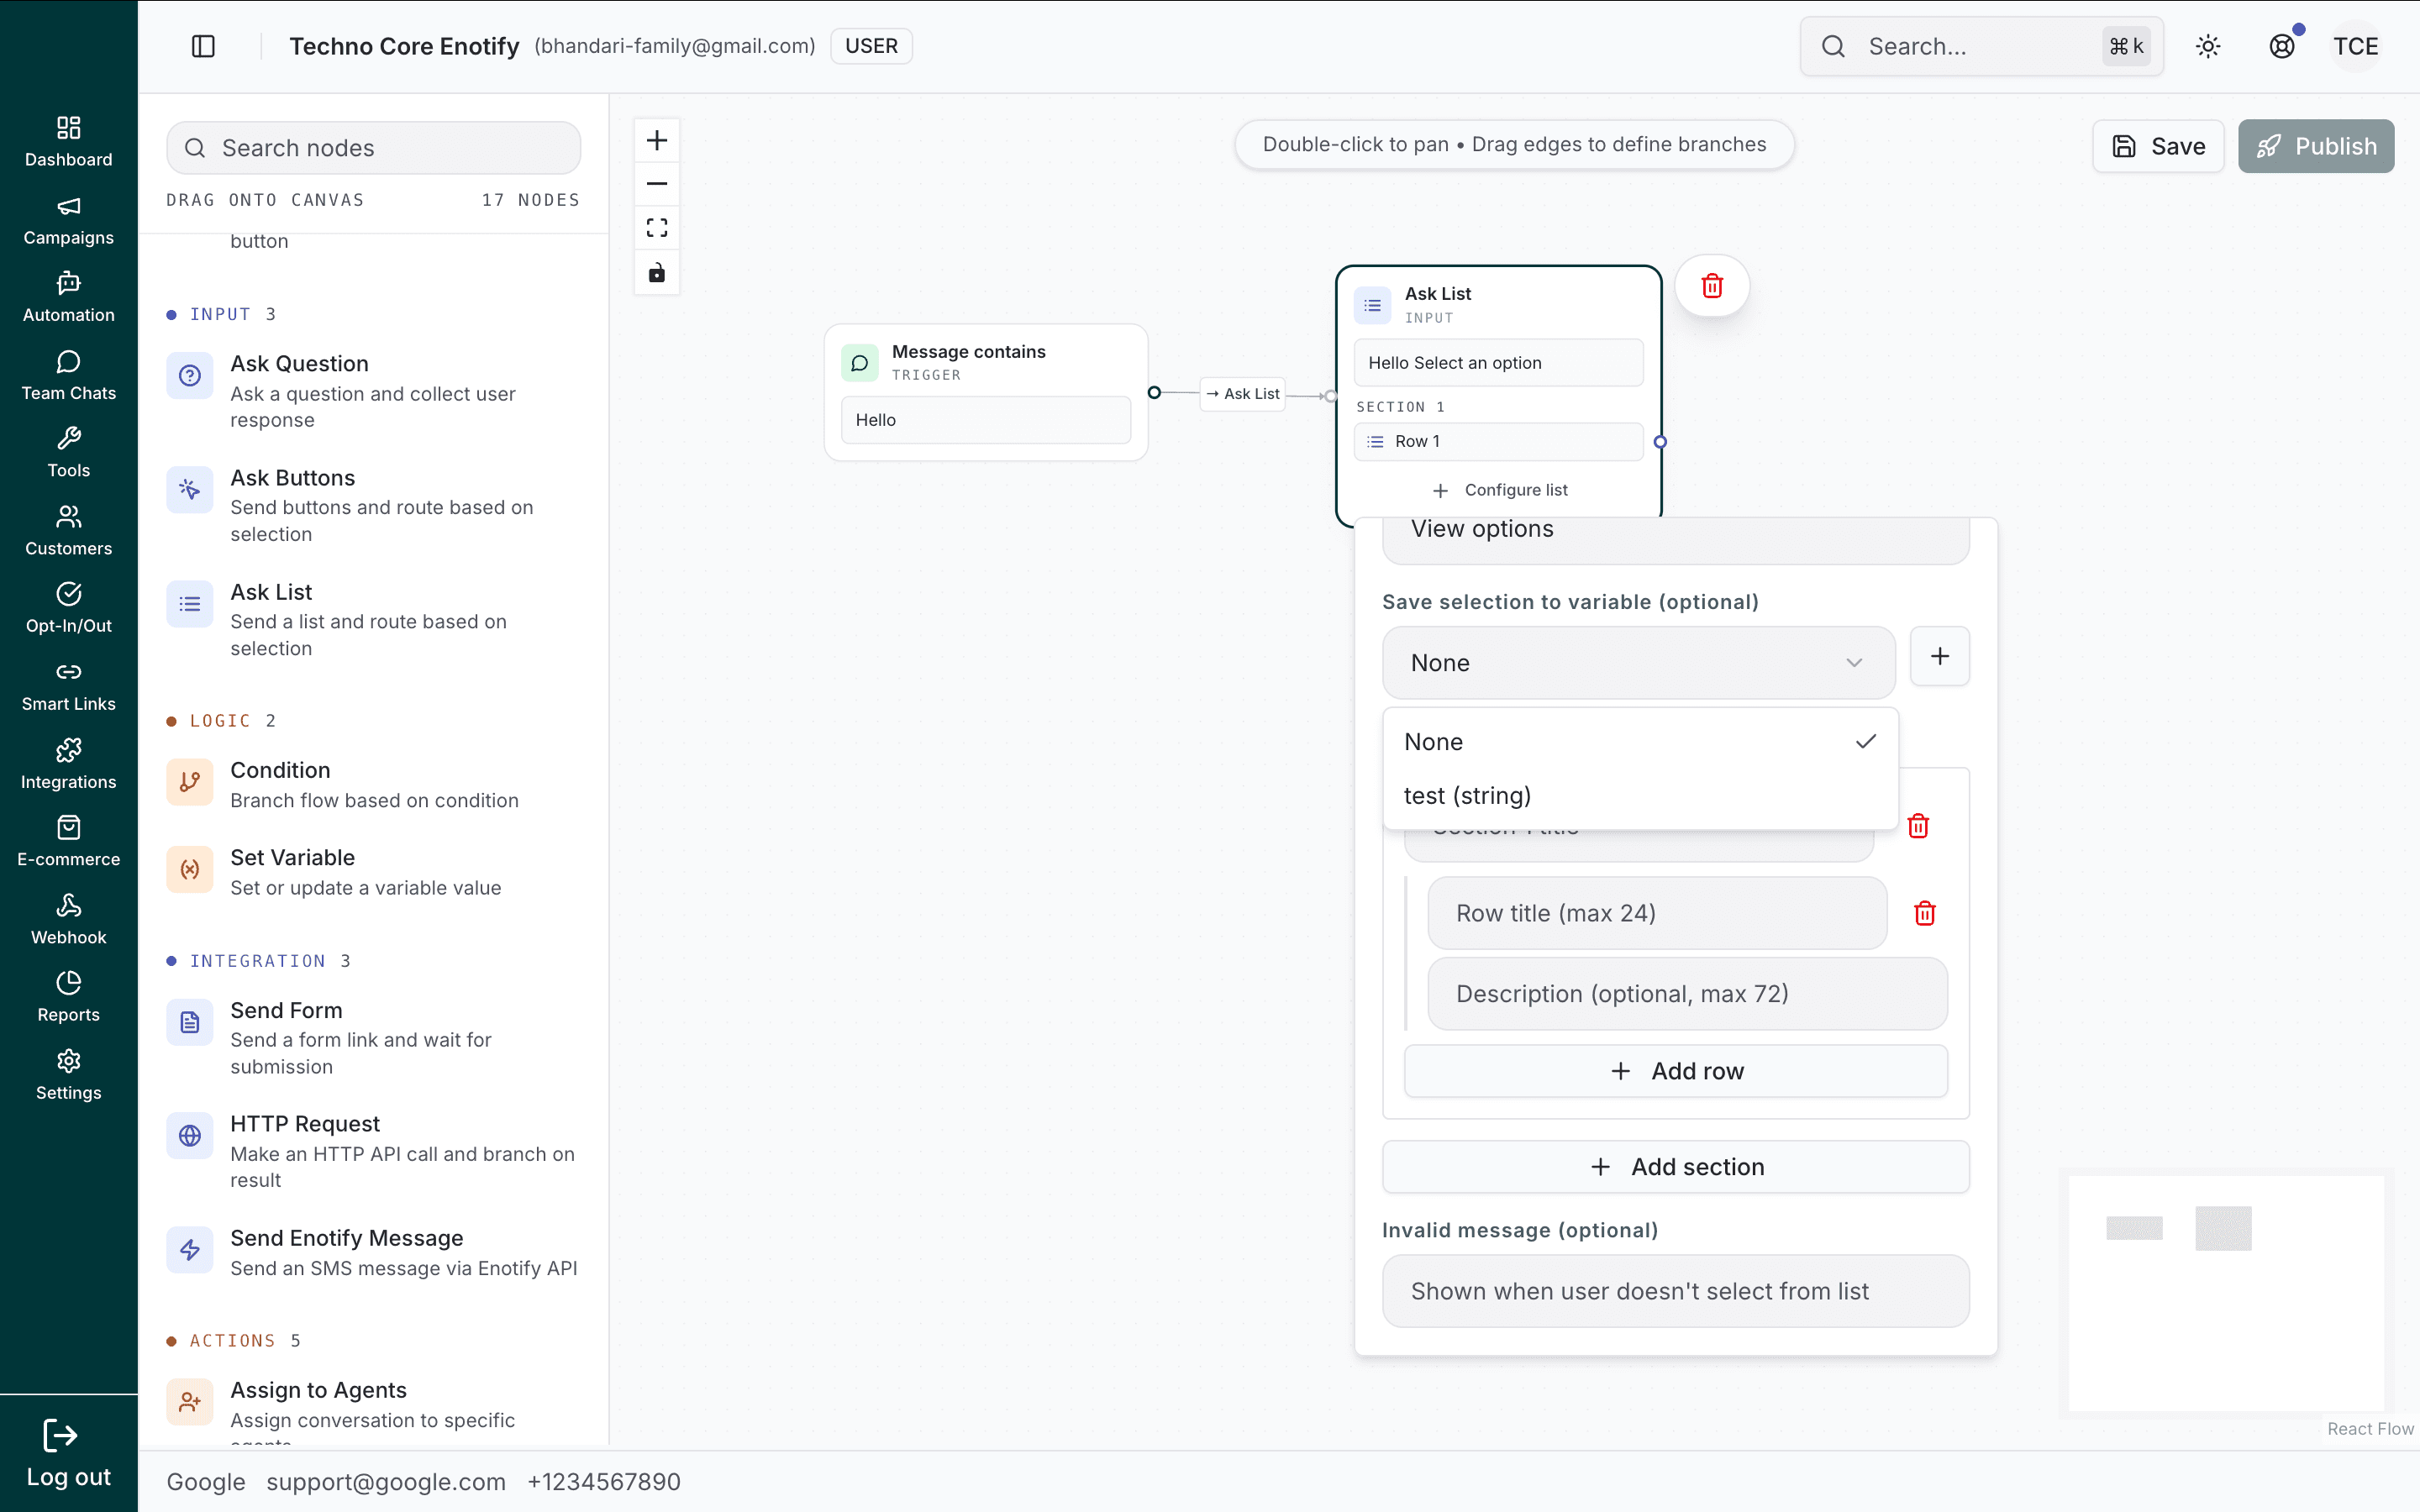The width and height of the screenshot is (2420, 1512).
Task: Select the Message contains trigger node
Action: coord(986,392)
